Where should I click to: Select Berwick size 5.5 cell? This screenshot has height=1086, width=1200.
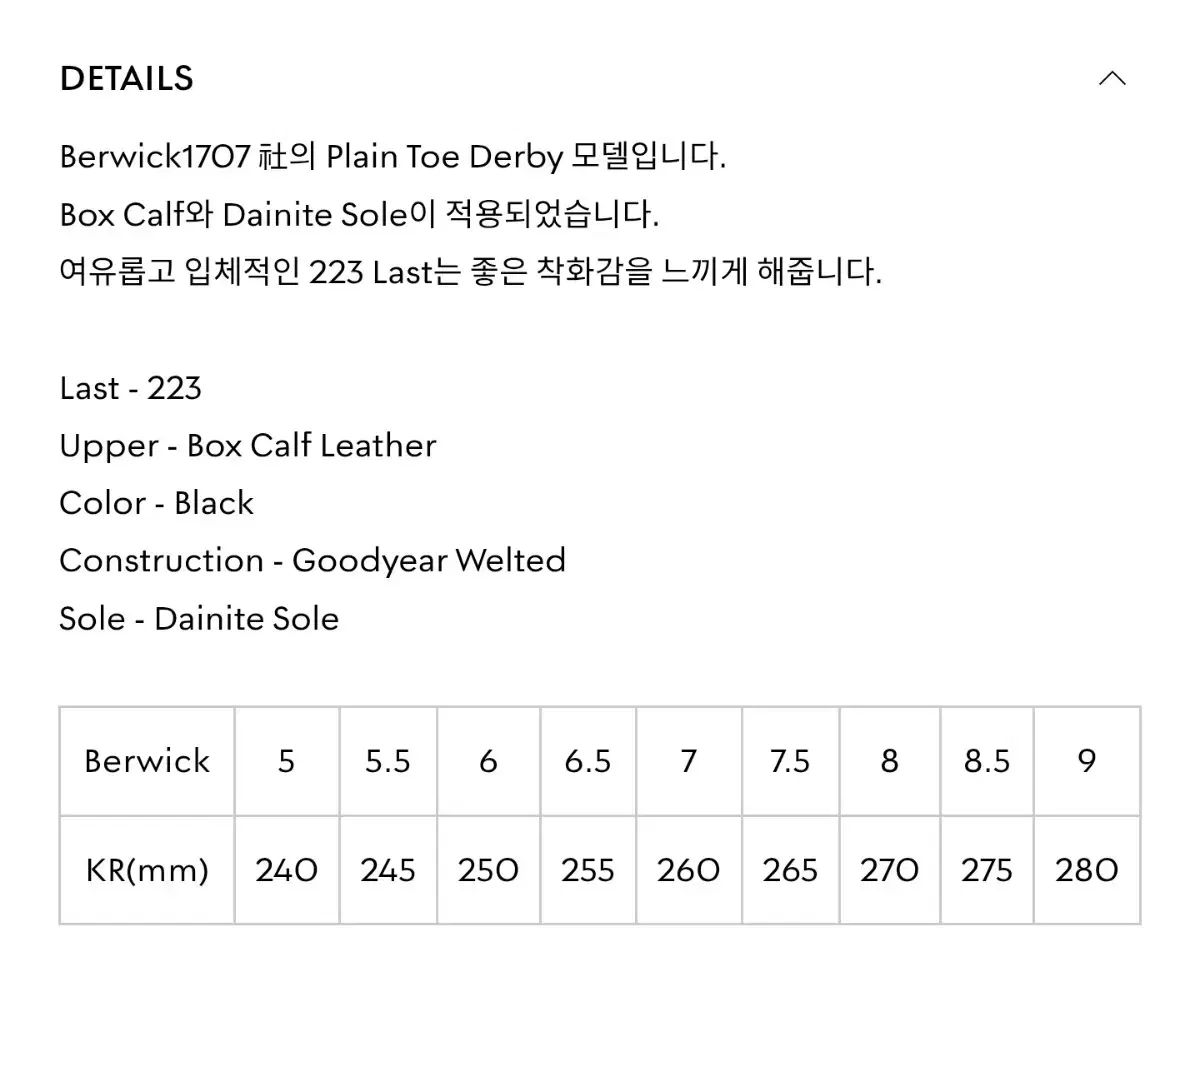(x=388, y=761)
